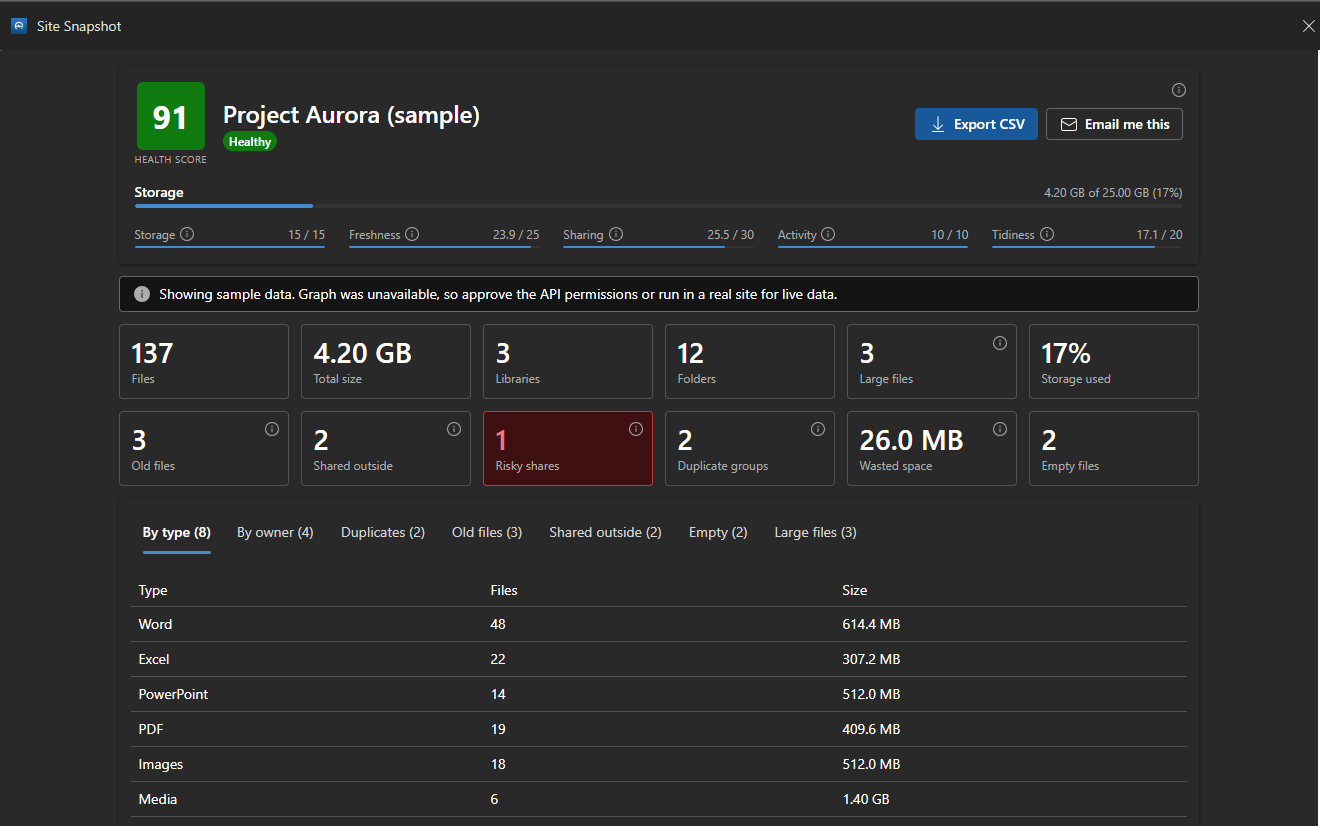Click the info icon on the Shared outside card
Screen dimensions: 1320x826
click(454, 429)
